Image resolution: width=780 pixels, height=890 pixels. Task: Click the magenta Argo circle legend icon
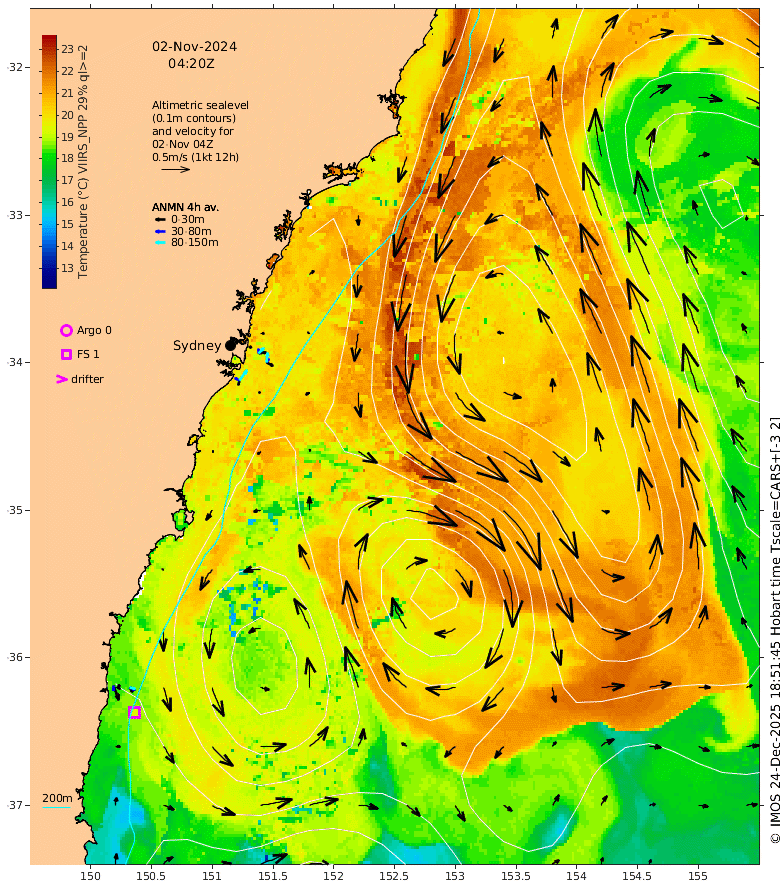pyautogui.click(x=66, y=330)
